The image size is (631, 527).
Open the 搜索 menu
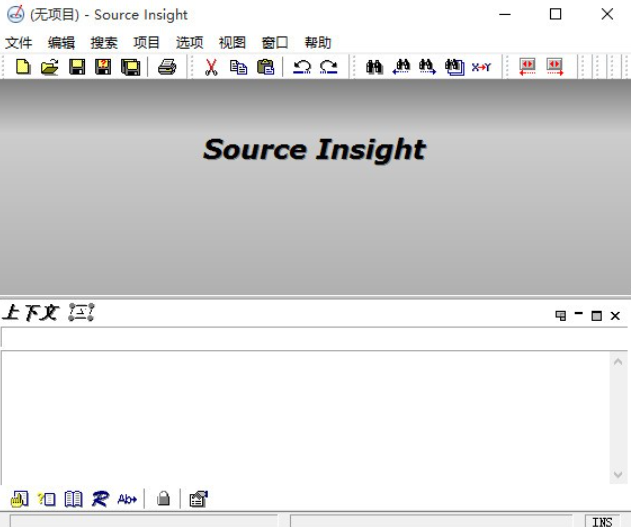tap(104, 43)
